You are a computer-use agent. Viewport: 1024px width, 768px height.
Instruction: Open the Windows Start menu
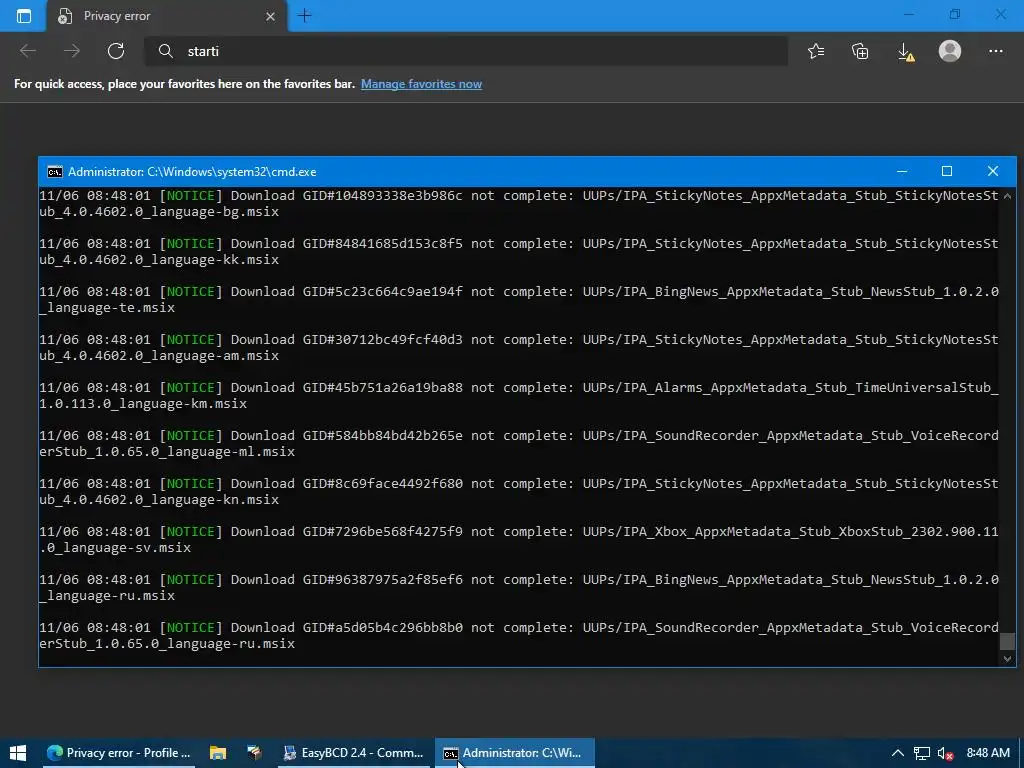pos(18,753)
